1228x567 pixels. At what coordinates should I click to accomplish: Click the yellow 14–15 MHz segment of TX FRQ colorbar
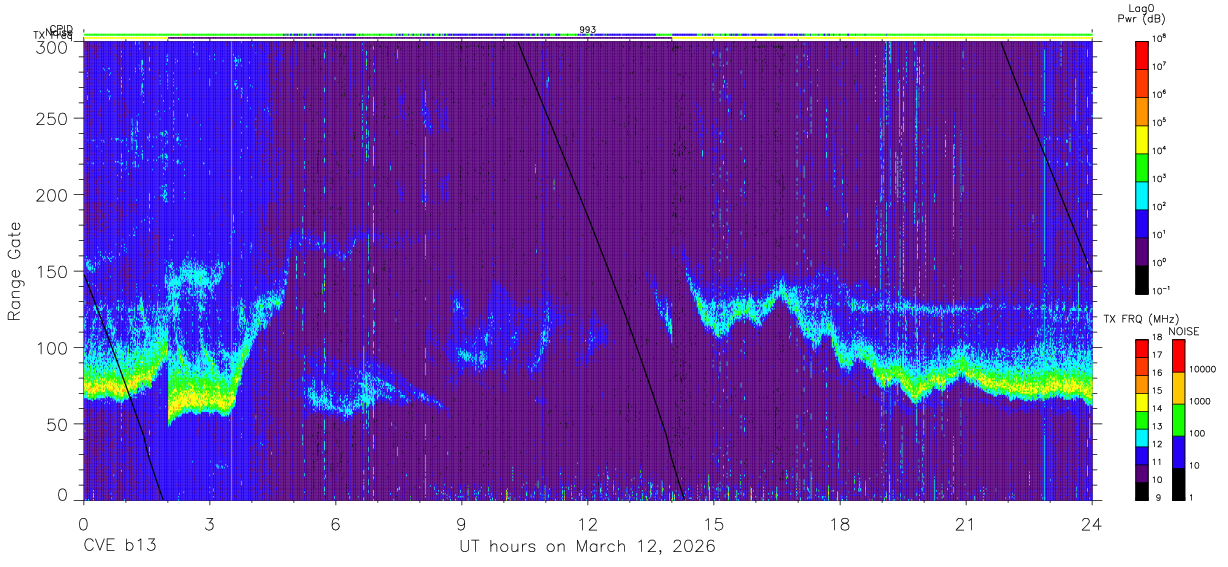coord(1142,402)
